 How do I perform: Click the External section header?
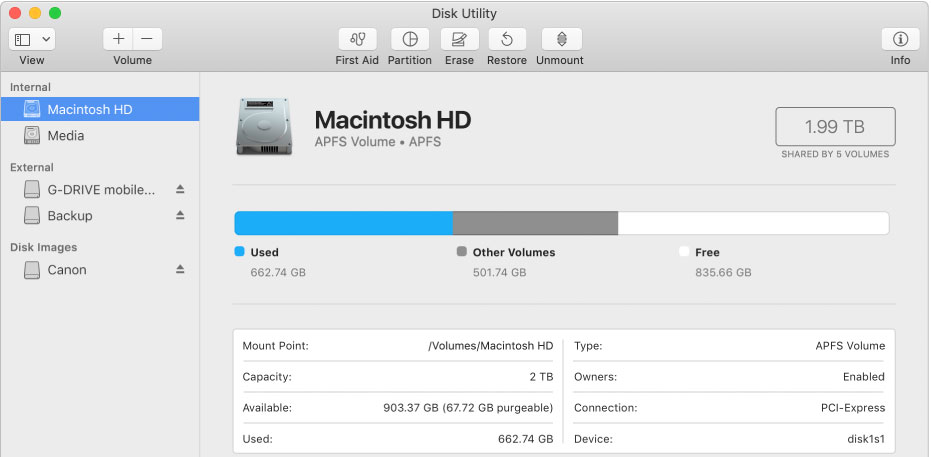point(32,167)
